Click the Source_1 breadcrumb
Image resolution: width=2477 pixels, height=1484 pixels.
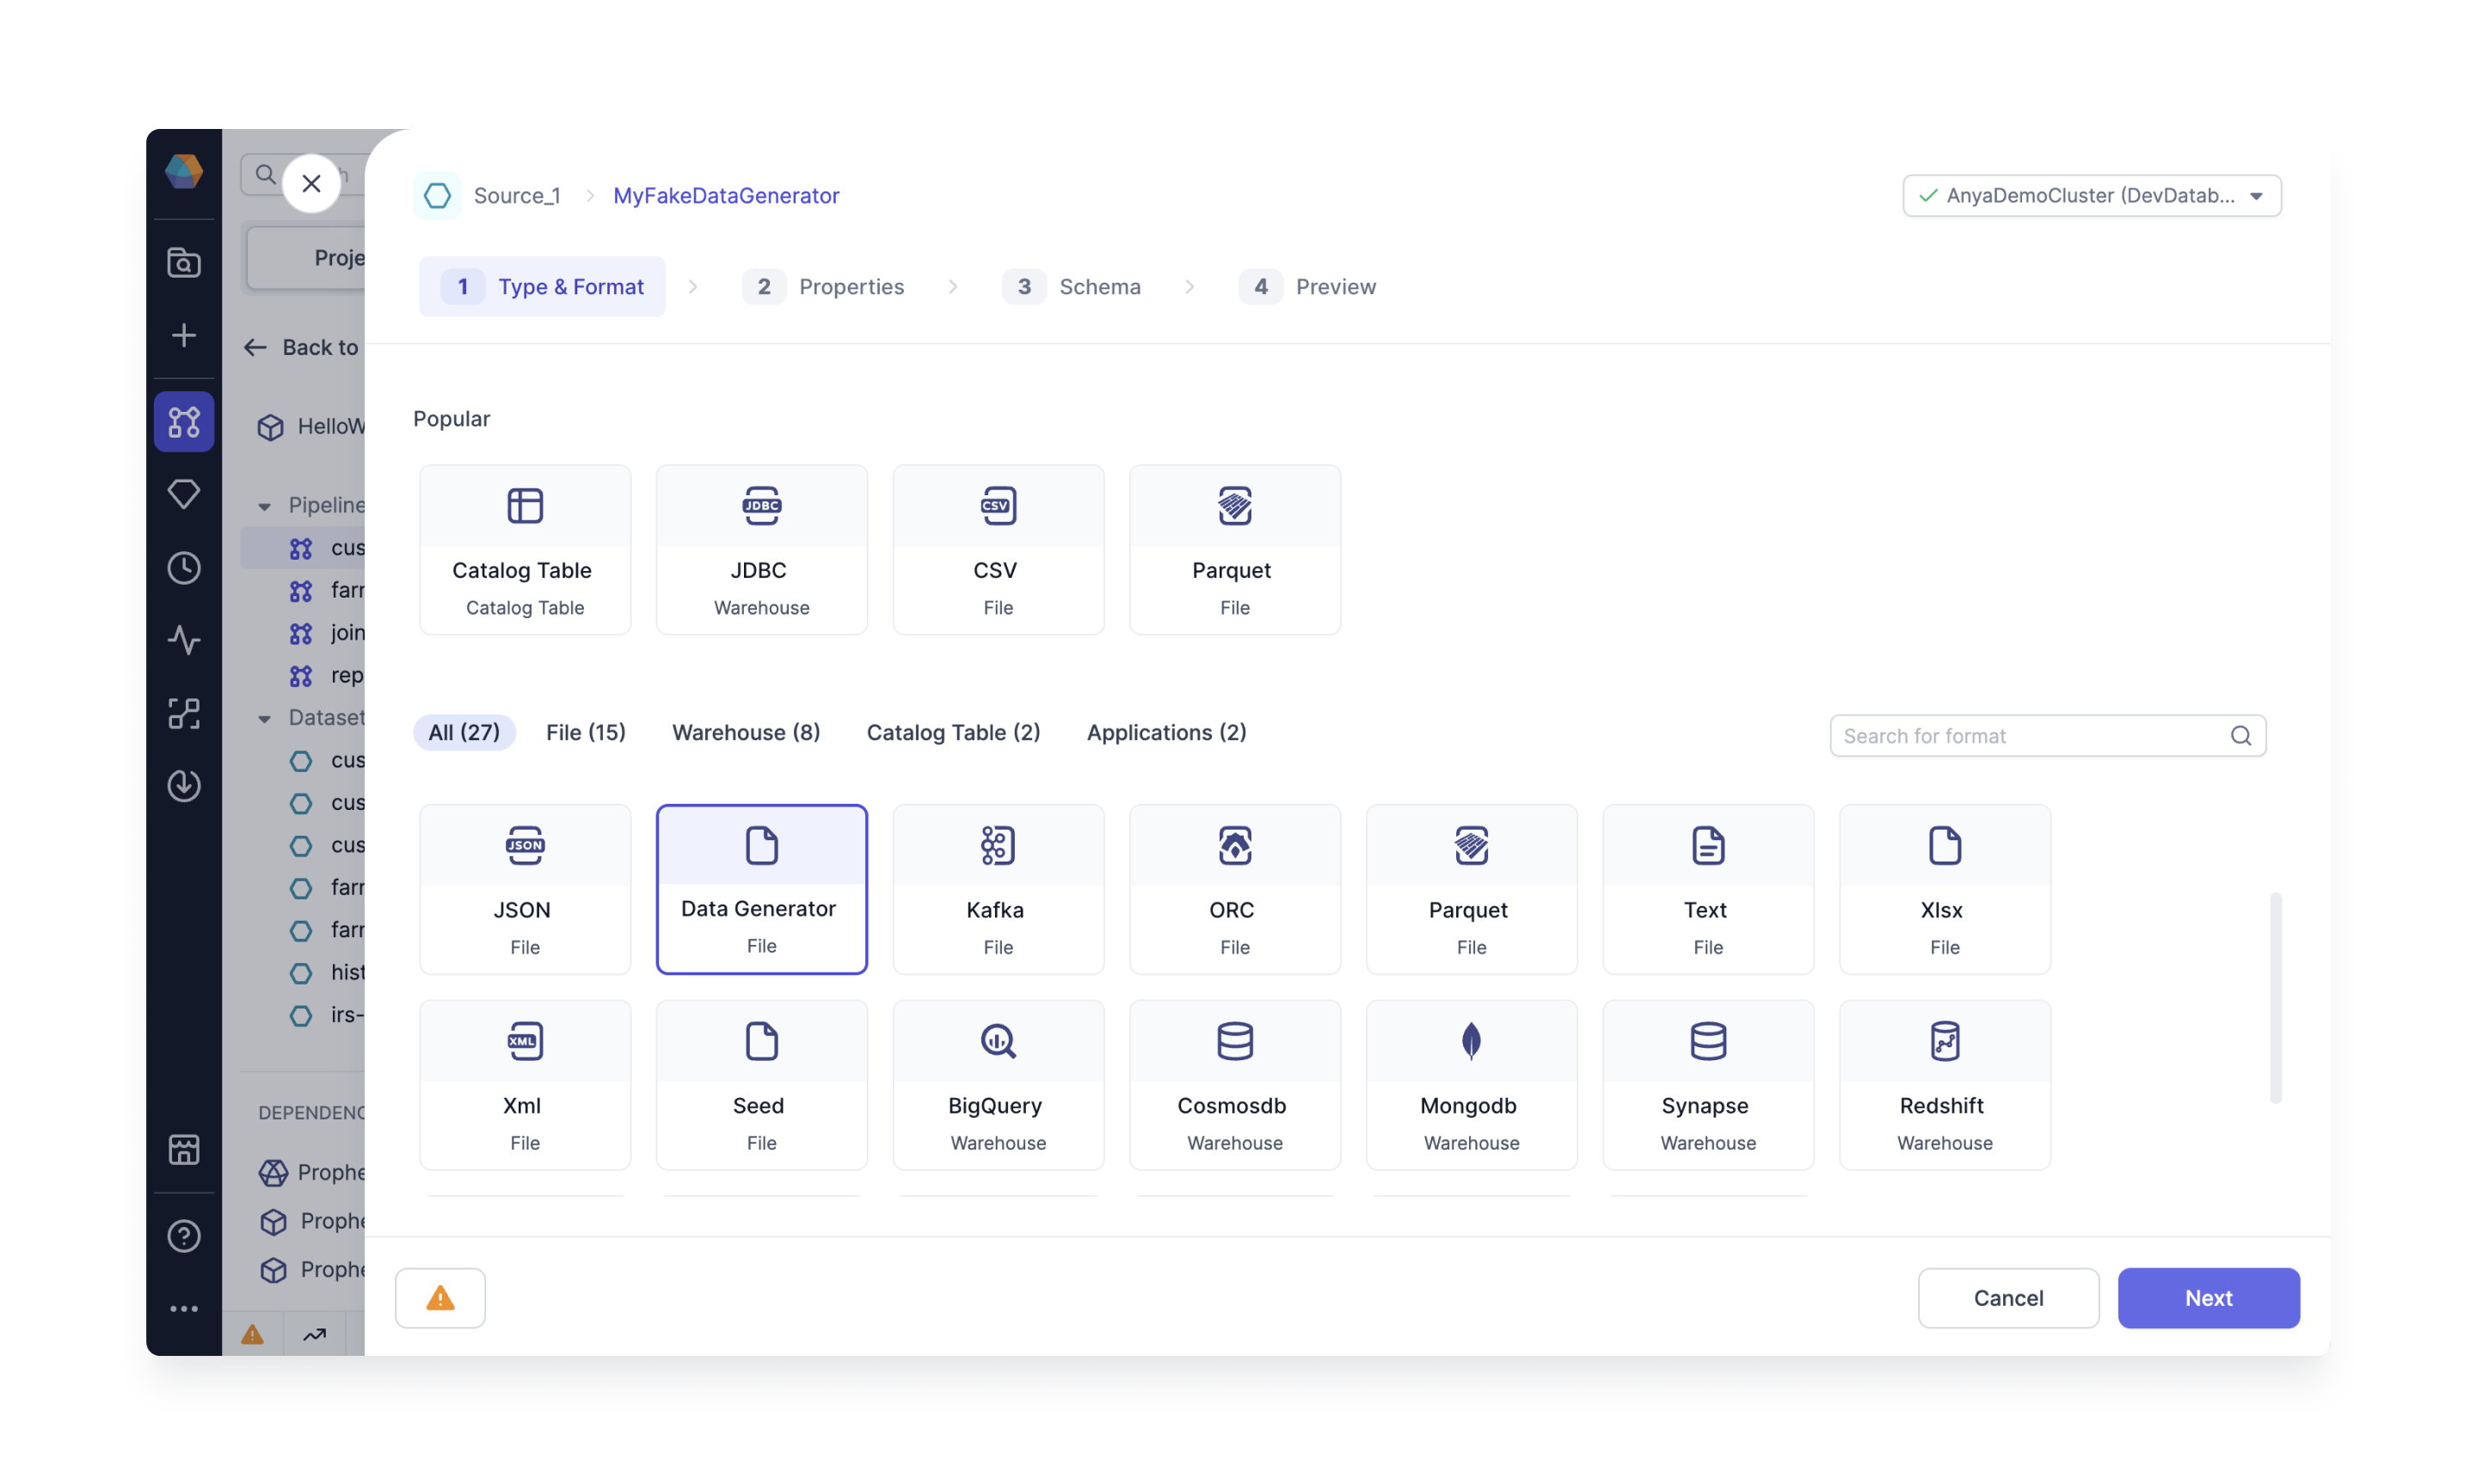517,195
